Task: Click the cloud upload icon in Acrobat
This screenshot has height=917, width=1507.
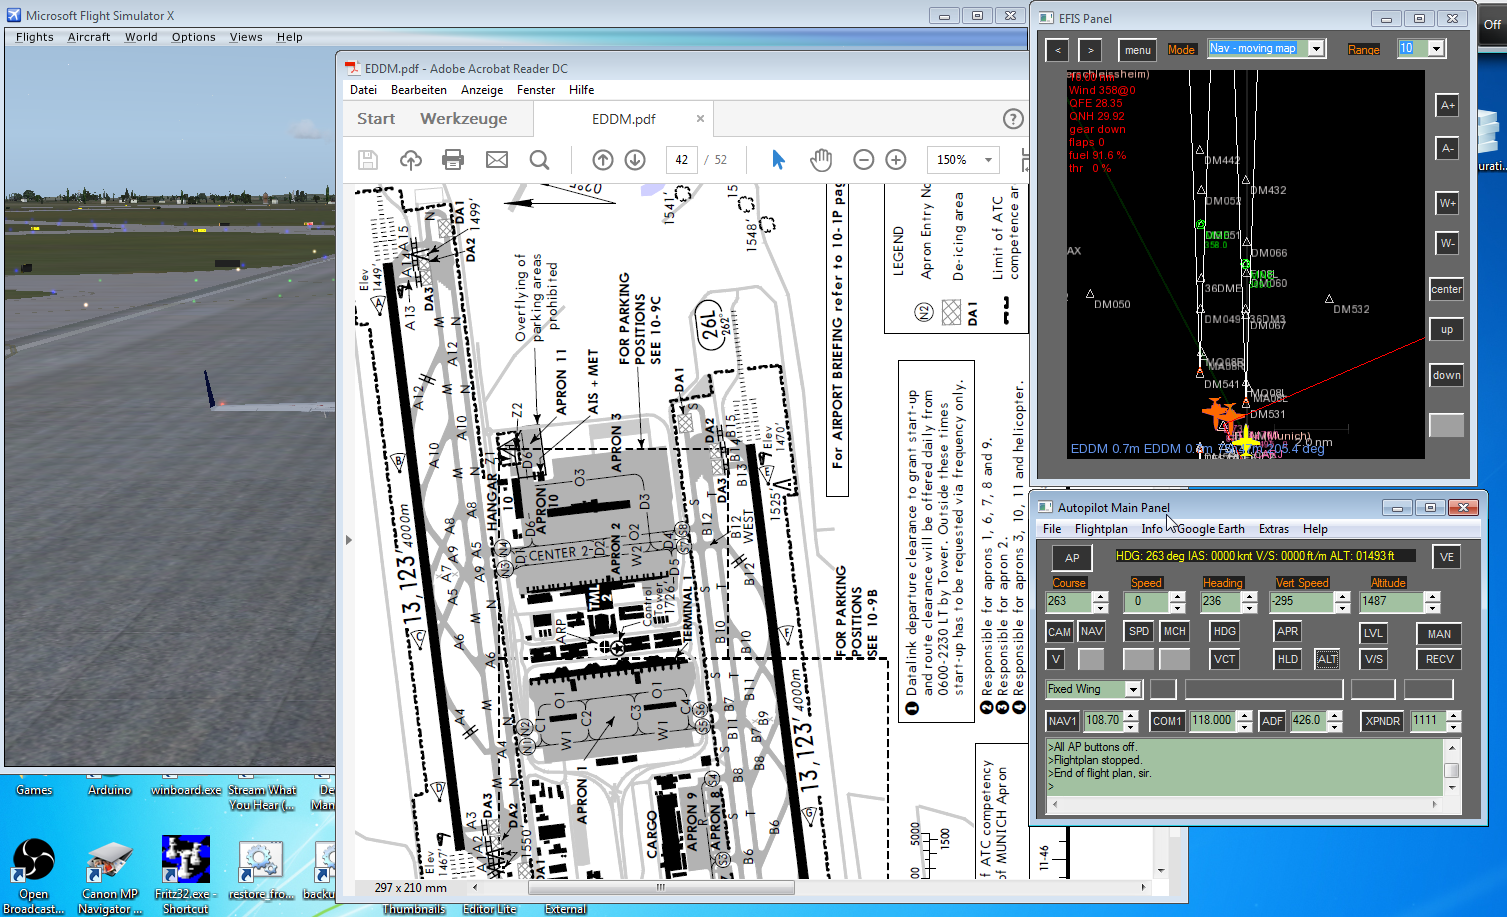Action: click(x=410, y=160)
